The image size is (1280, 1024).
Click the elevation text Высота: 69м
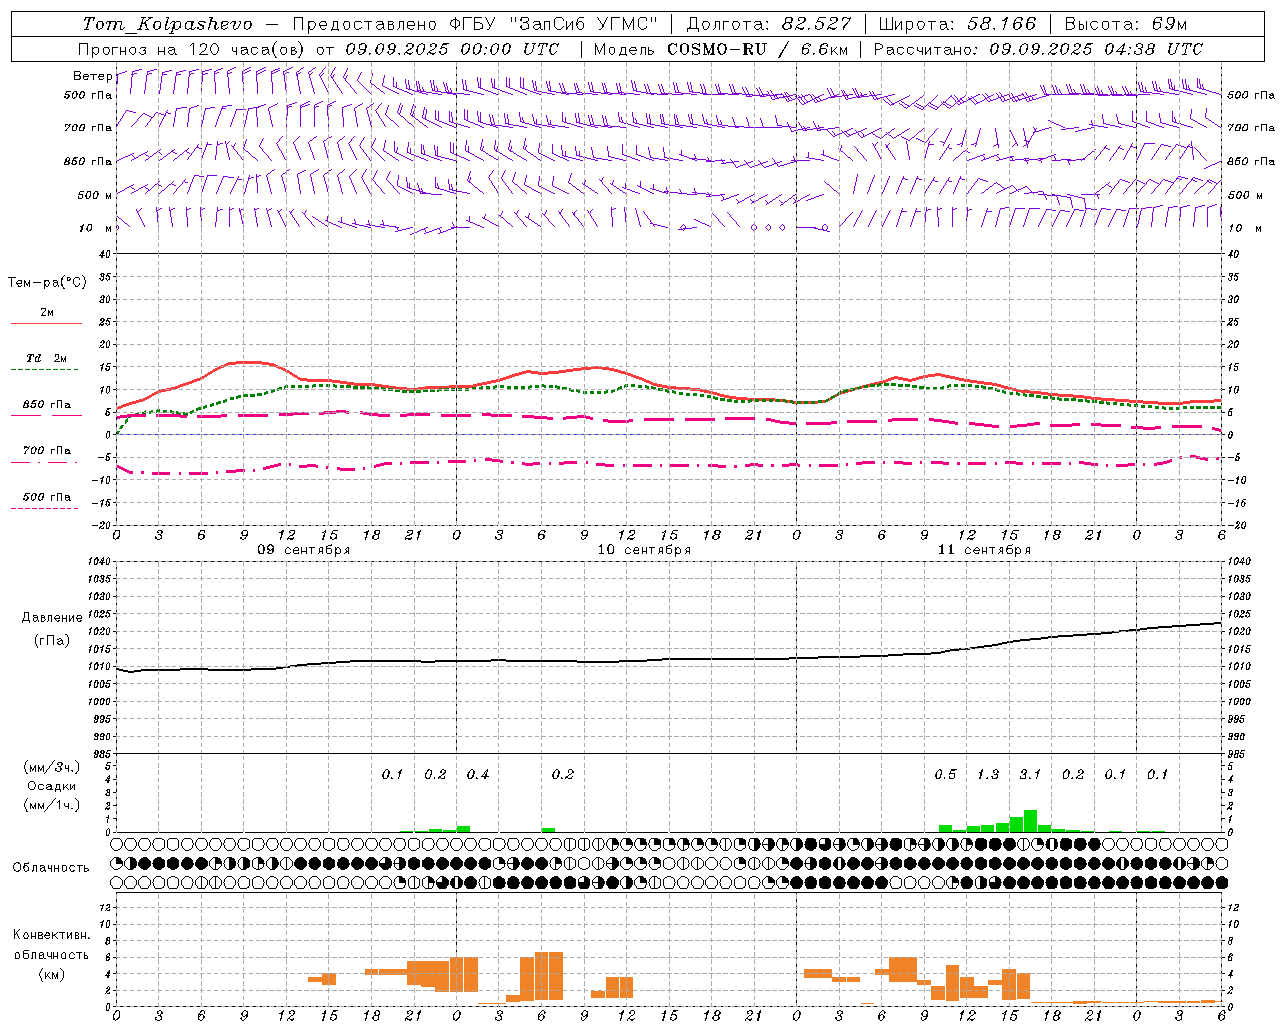pyautogui.click(x=1125, y=24)
